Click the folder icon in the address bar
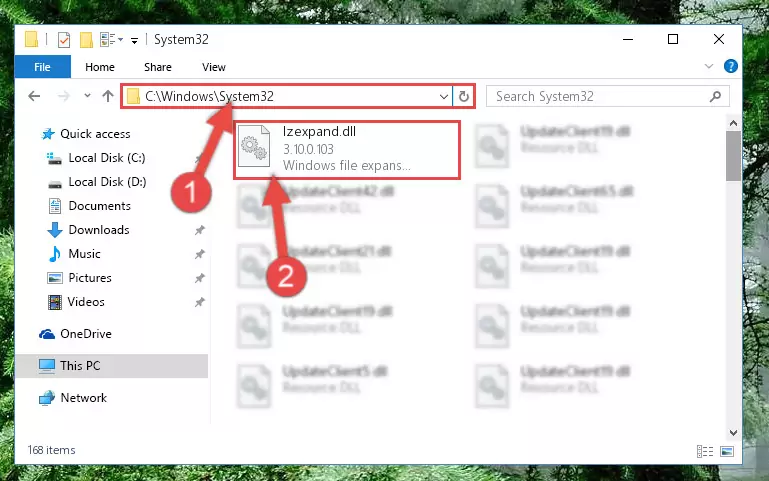 pos(132,96)
